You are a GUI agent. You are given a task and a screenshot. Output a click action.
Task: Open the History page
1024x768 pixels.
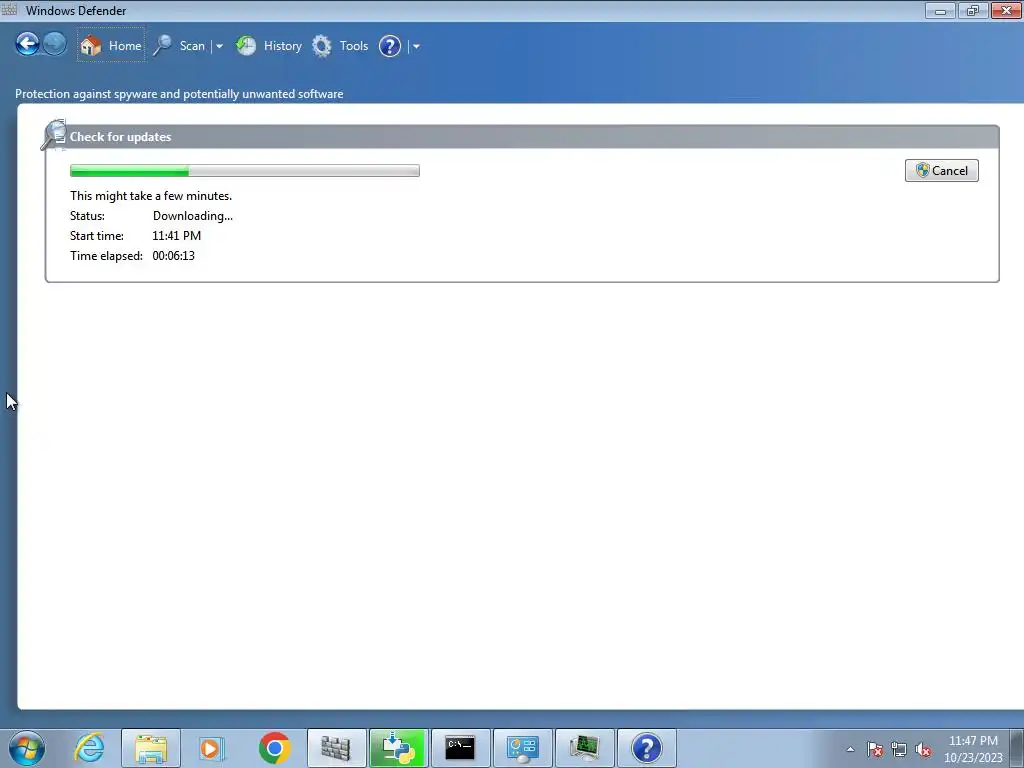coord(282,46)
